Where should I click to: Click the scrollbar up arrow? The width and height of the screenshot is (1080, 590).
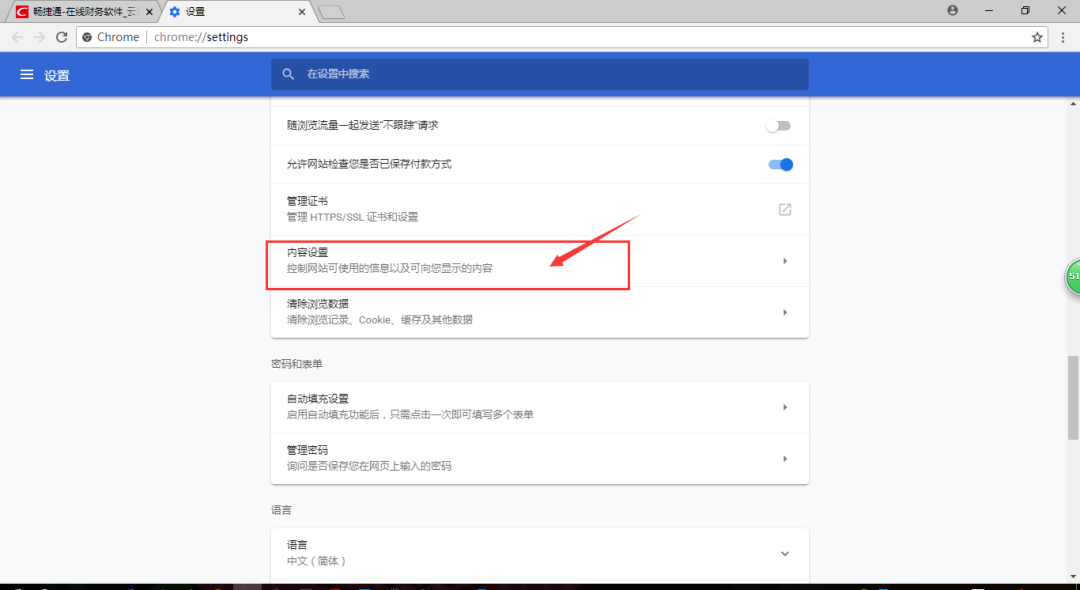[x=1073, y=103]
